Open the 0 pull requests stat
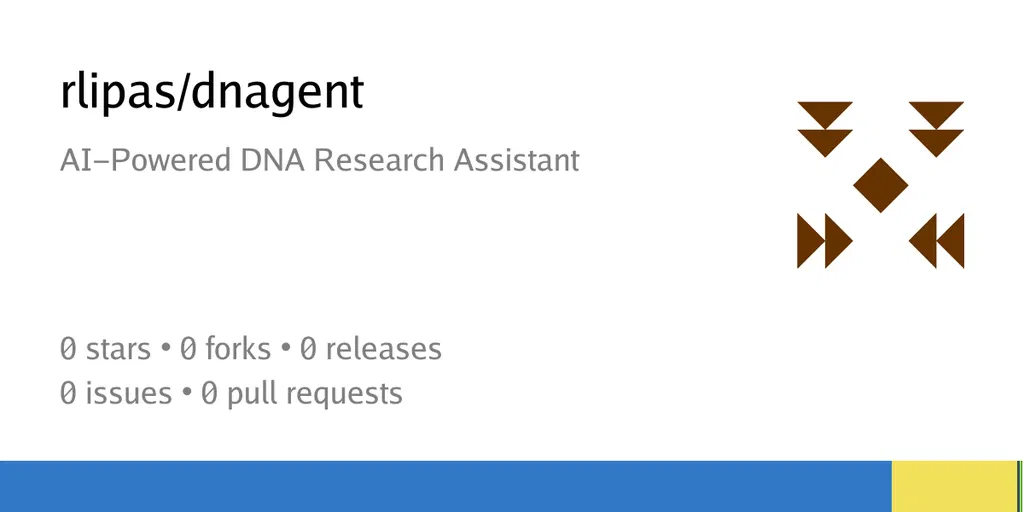 coord(302,394)
